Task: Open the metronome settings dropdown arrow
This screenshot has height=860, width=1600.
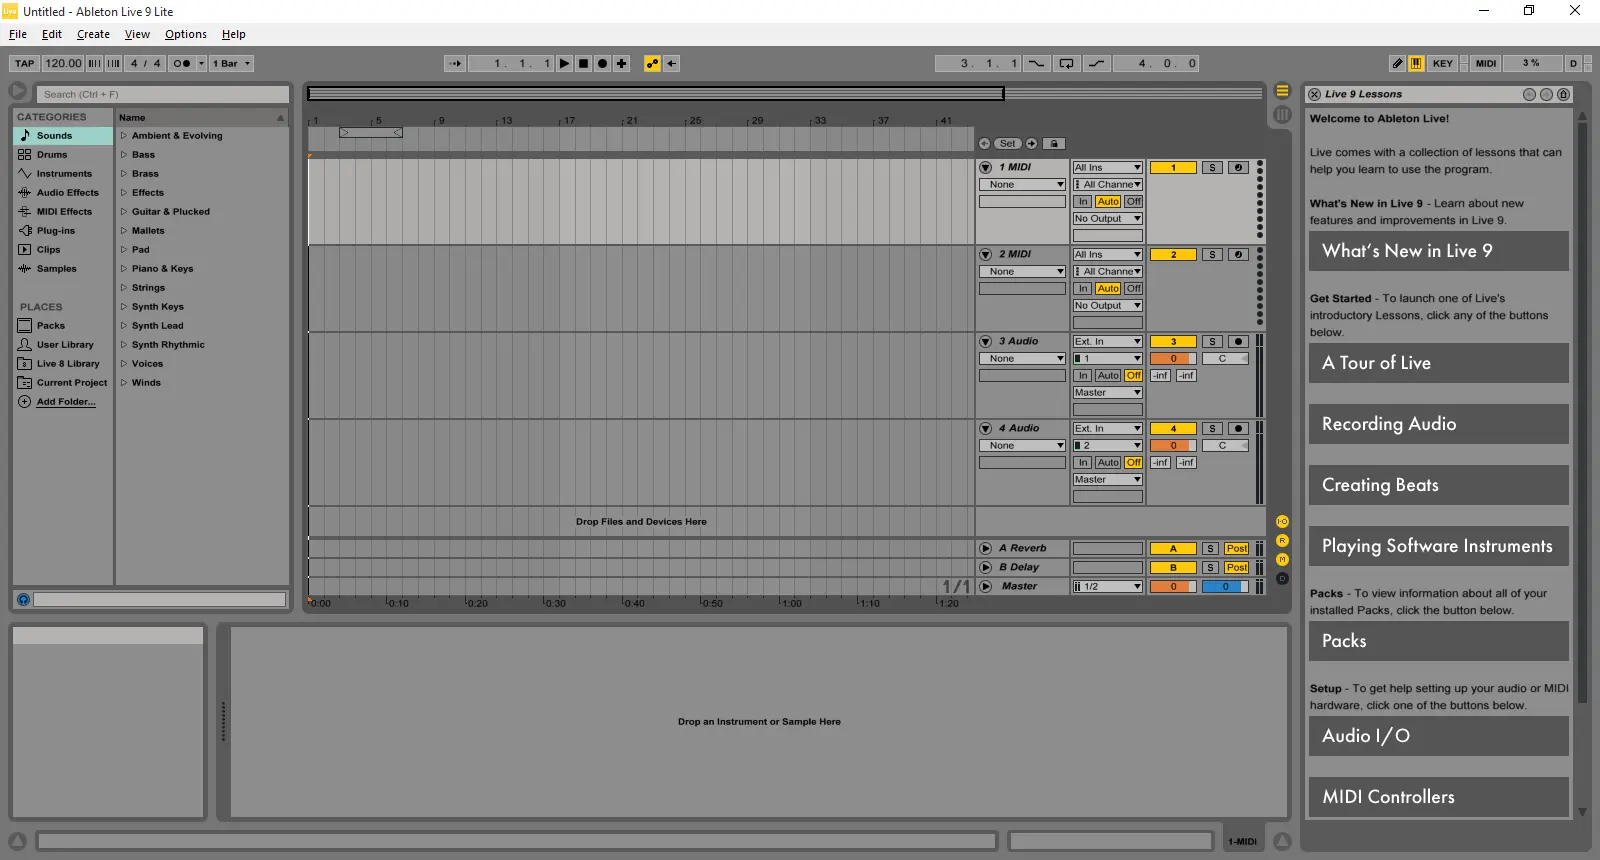Action: pyautogui.click(x=202, y=63)
